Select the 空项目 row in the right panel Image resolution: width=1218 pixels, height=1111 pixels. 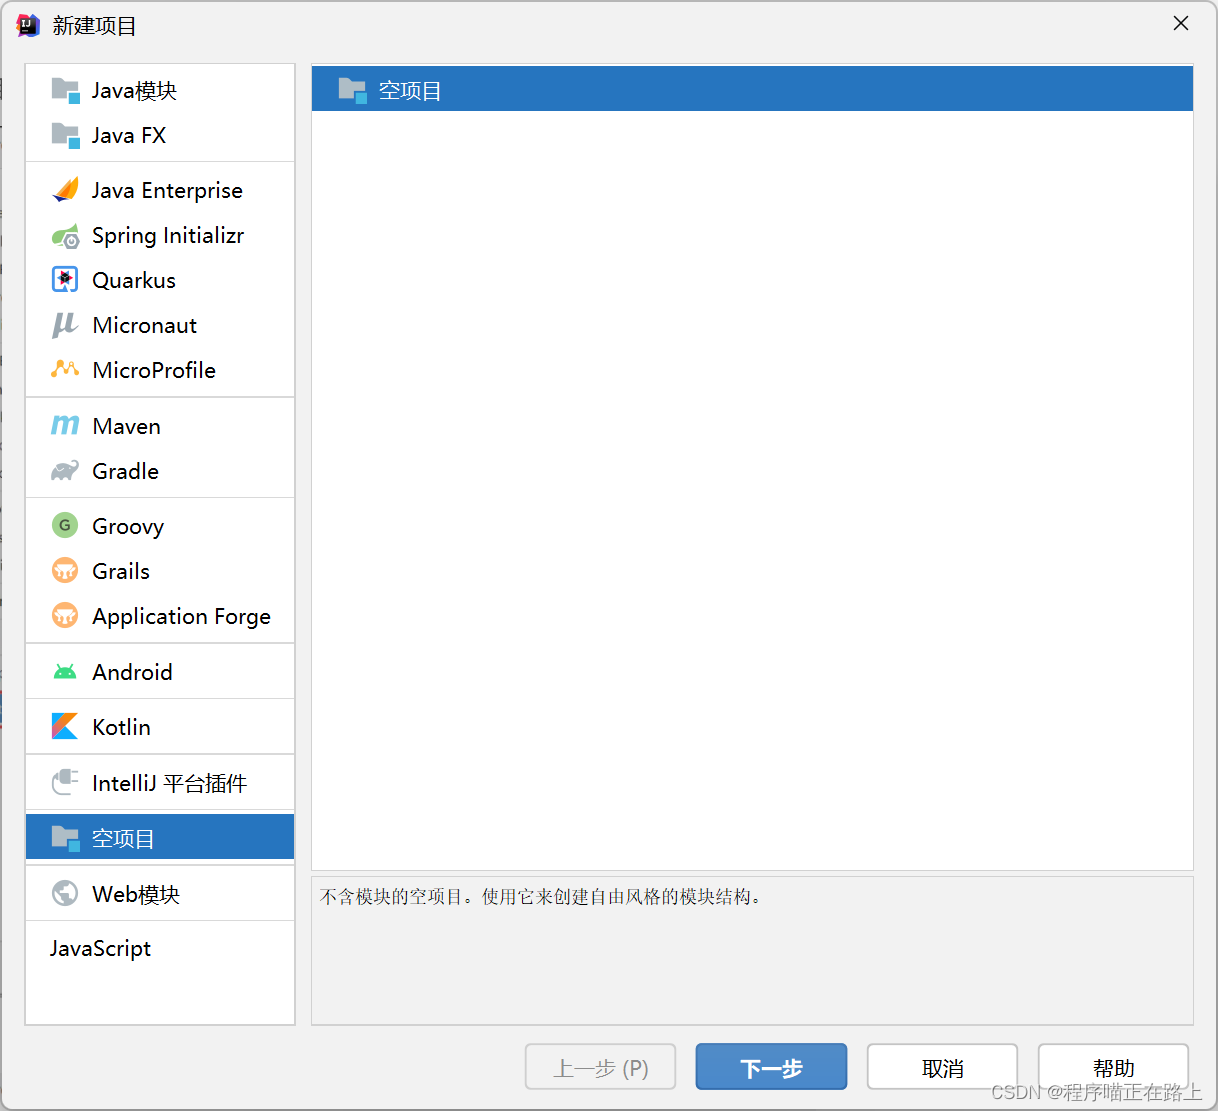pyautogui.click(x=752, y=90)
